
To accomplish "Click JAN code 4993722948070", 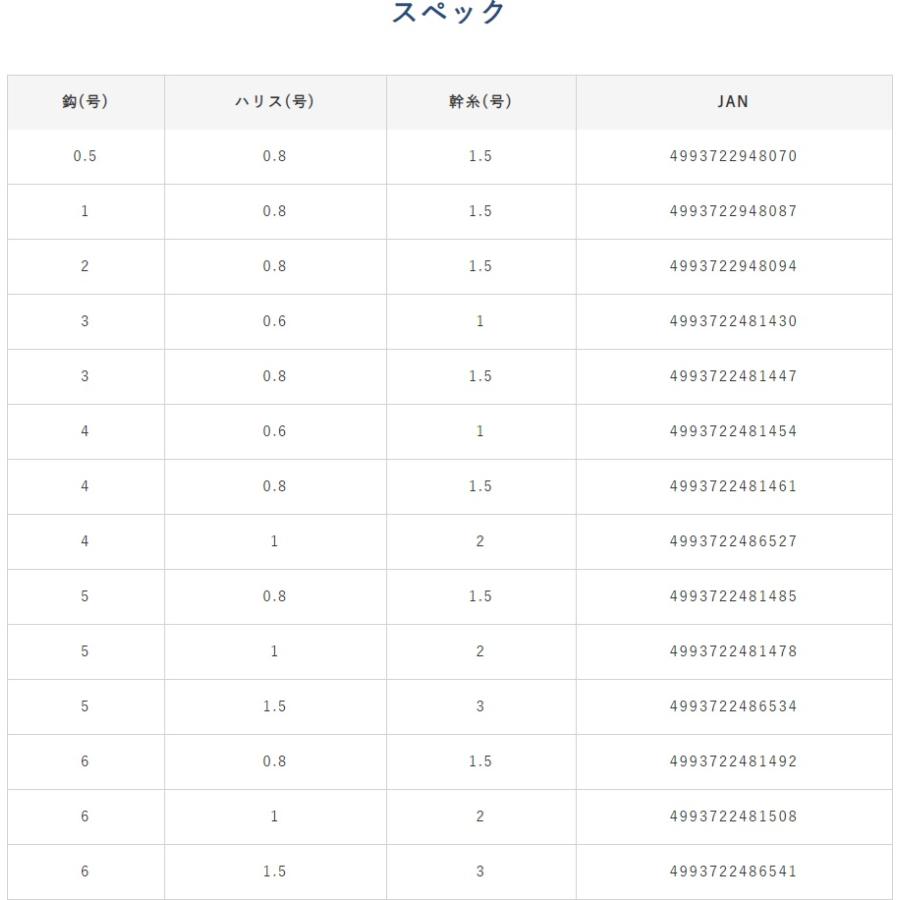I will [733, 156].
